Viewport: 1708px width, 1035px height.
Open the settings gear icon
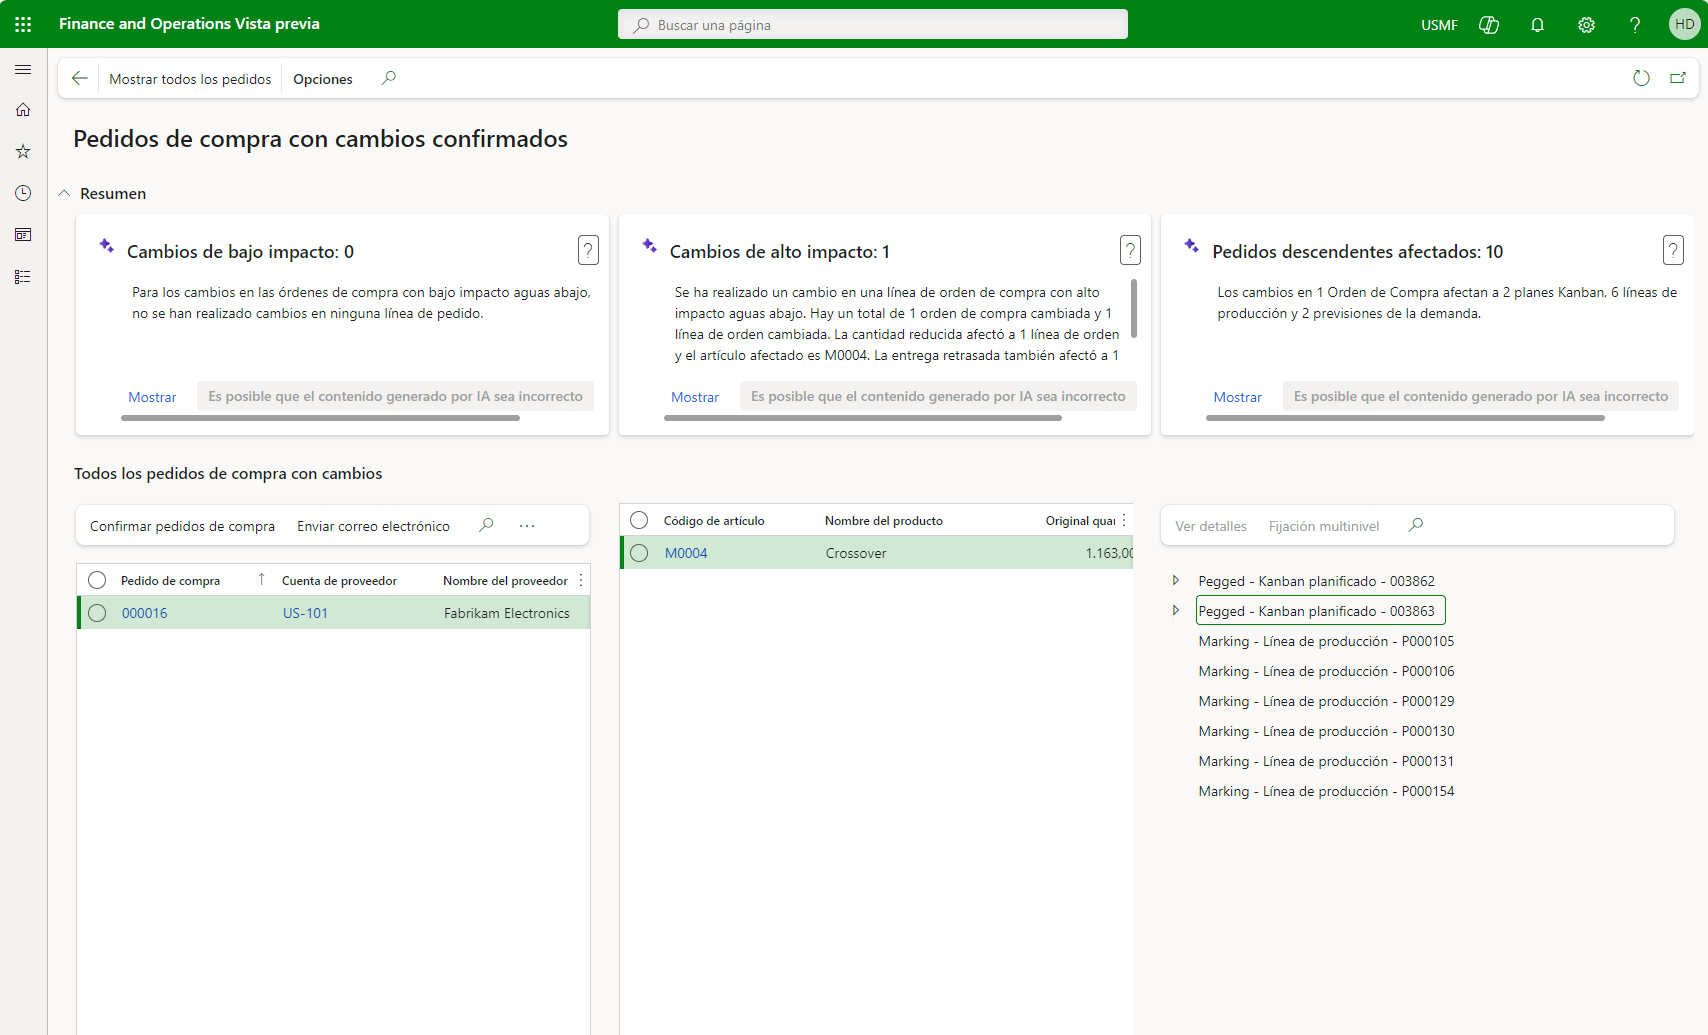point(1586,25)
